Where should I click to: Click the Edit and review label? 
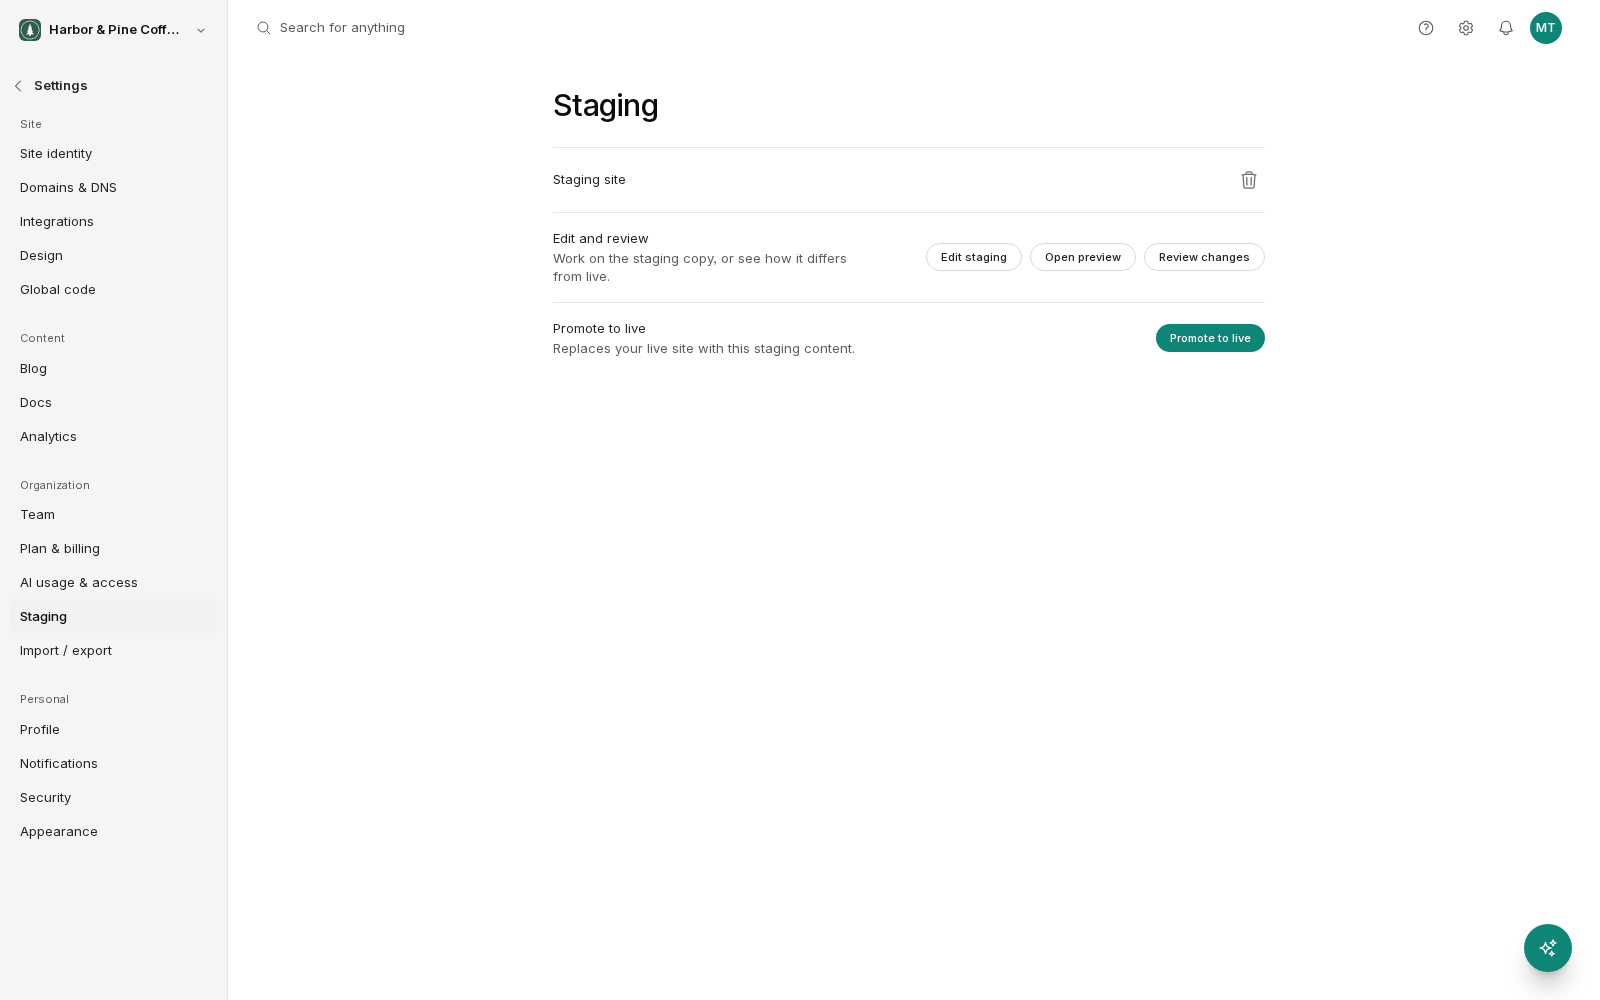pyautogui.click(x=601, y=239)
